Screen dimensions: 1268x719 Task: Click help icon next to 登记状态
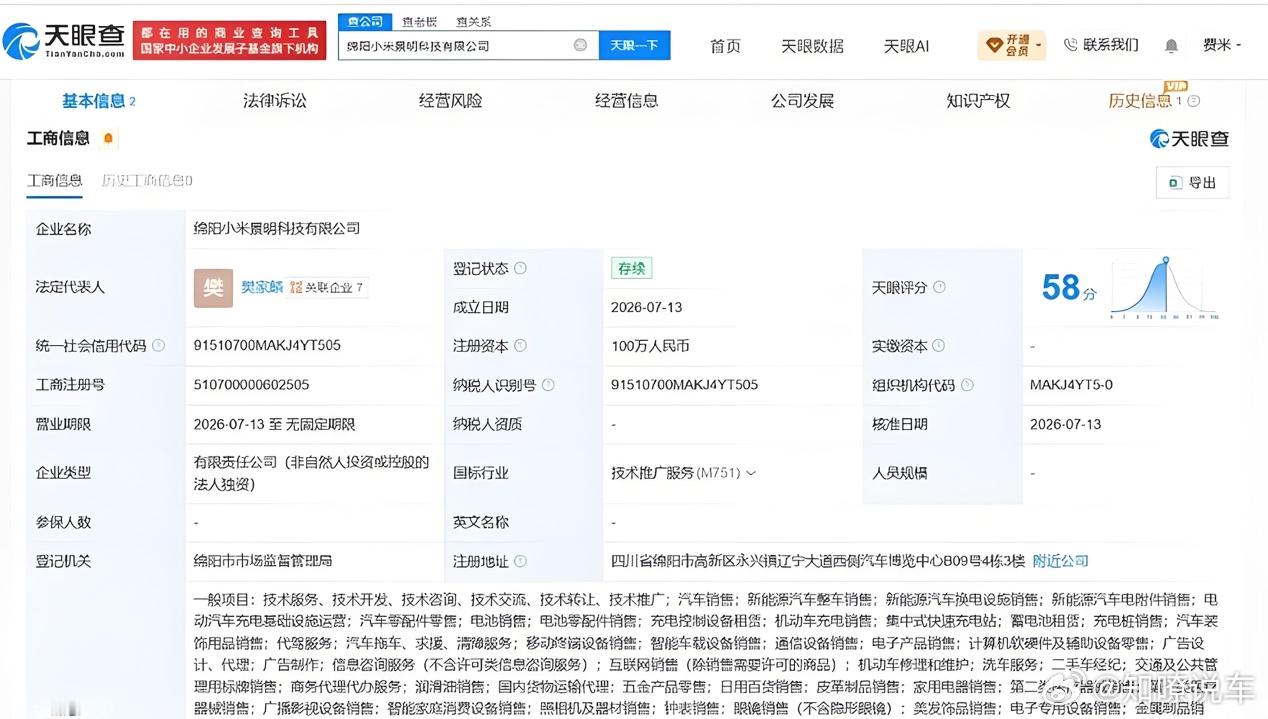[x=520, y=268]
